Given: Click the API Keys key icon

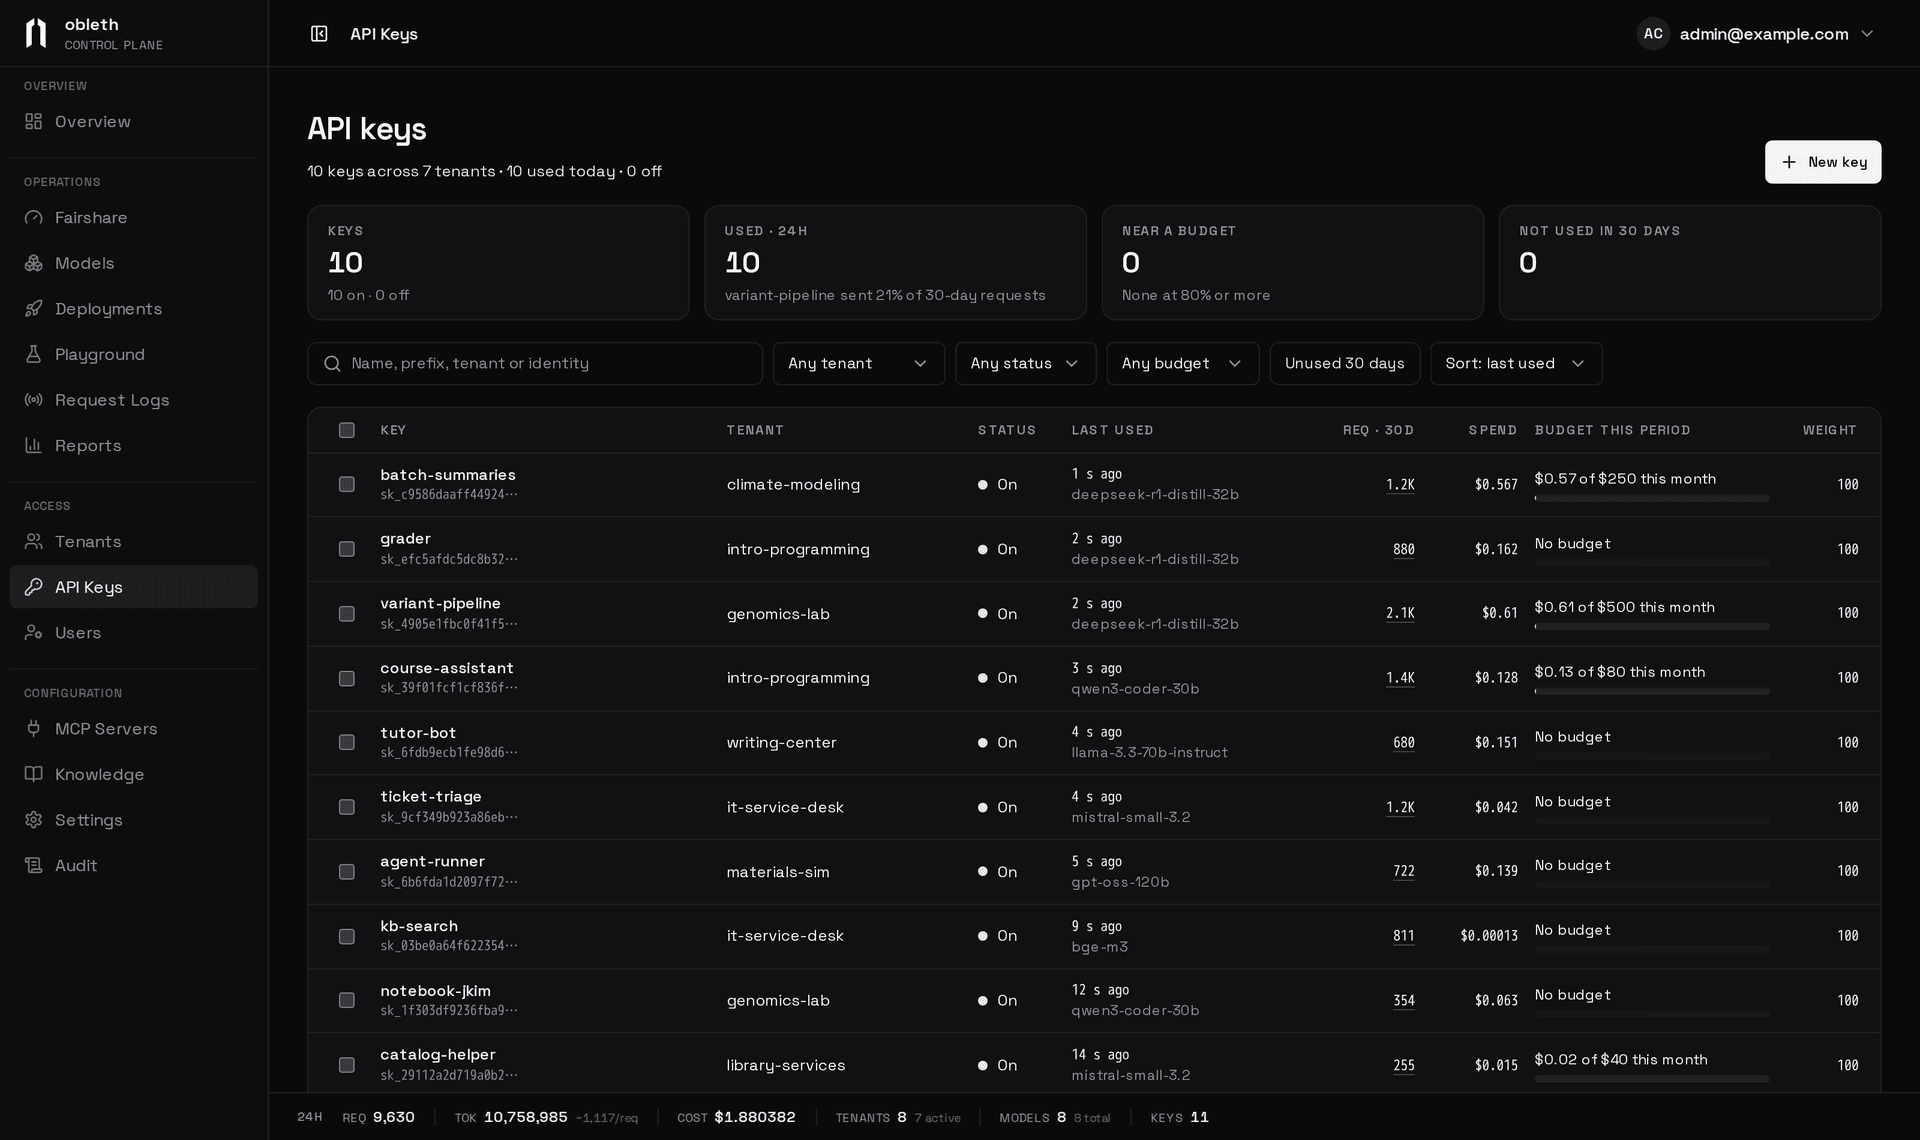Looking at the screenshot, I should coord(34,587).
